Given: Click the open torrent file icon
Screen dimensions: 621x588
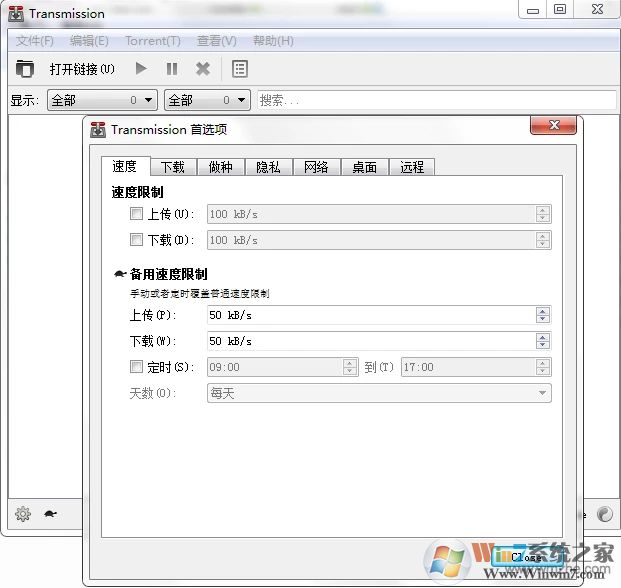Looking at the screenshot, I should point(25,69).
